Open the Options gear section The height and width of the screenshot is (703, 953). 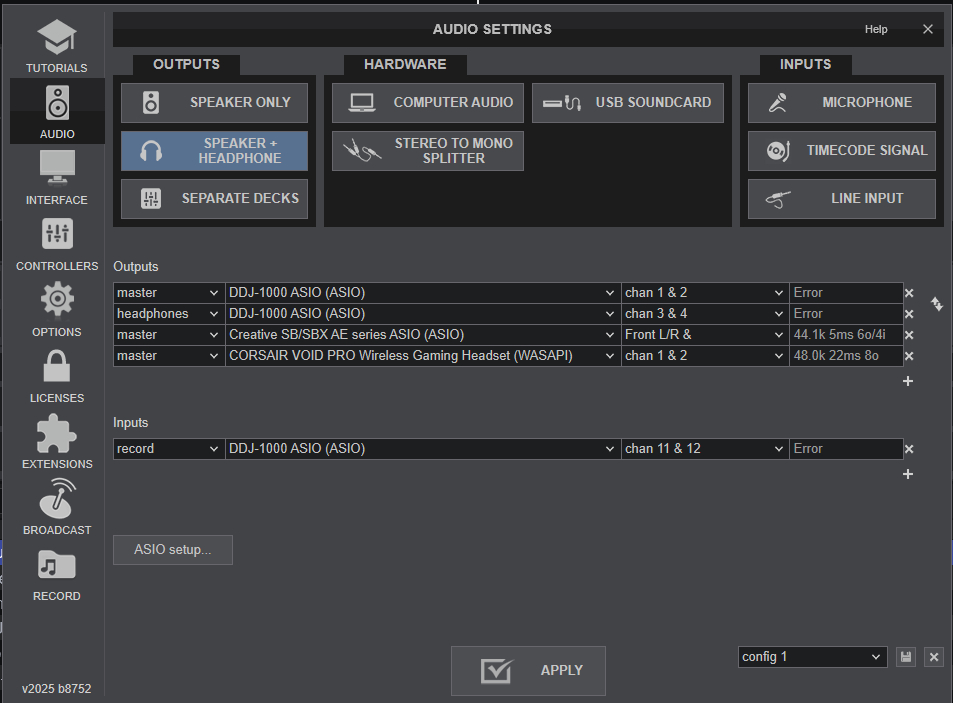pyautogui.click(x=57, y=310)
